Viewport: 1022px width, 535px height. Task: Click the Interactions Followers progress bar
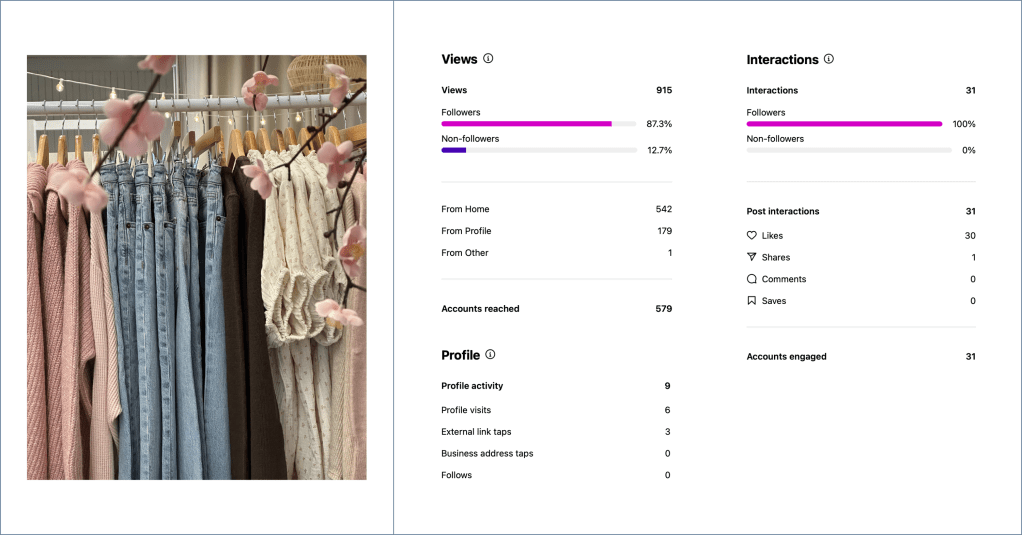click(x=844, y=124)
